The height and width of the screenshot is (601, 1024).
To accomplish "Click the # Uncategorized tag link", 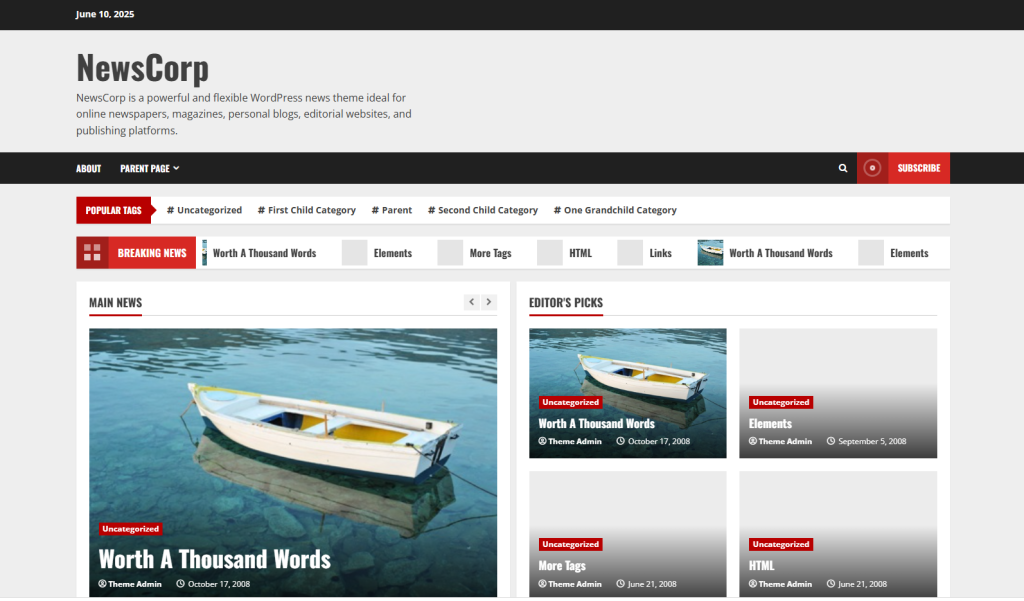I will (204, 210).
